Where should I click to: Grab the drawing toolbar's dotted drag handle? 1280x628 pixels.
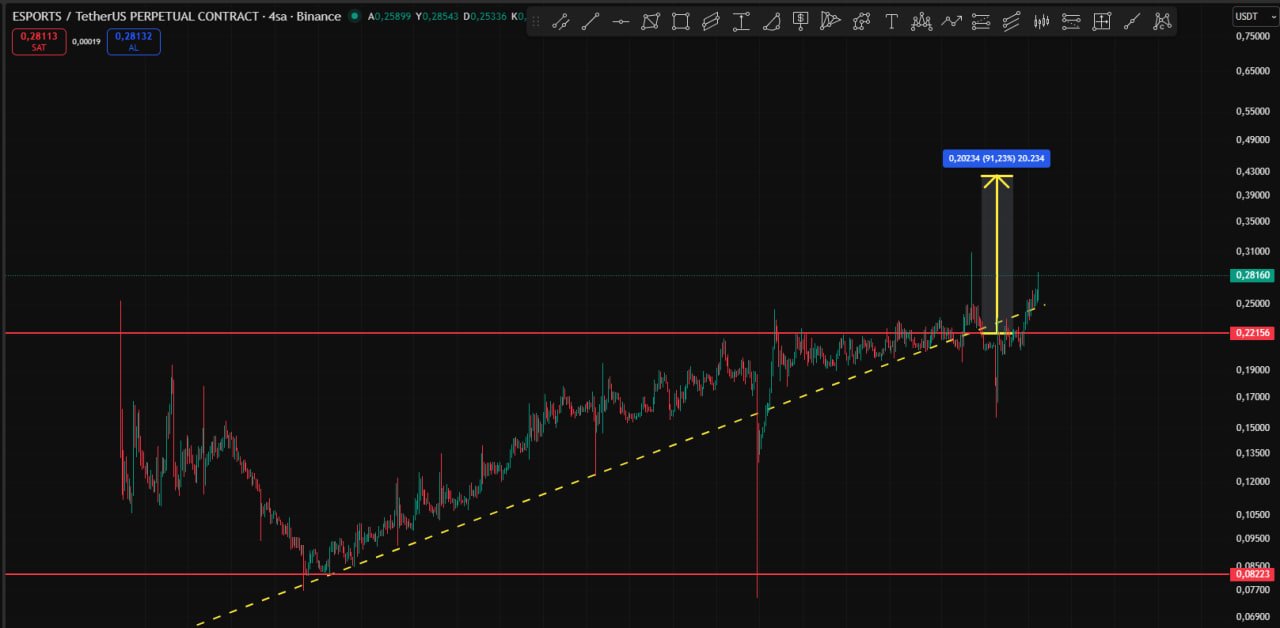[536, 21]
